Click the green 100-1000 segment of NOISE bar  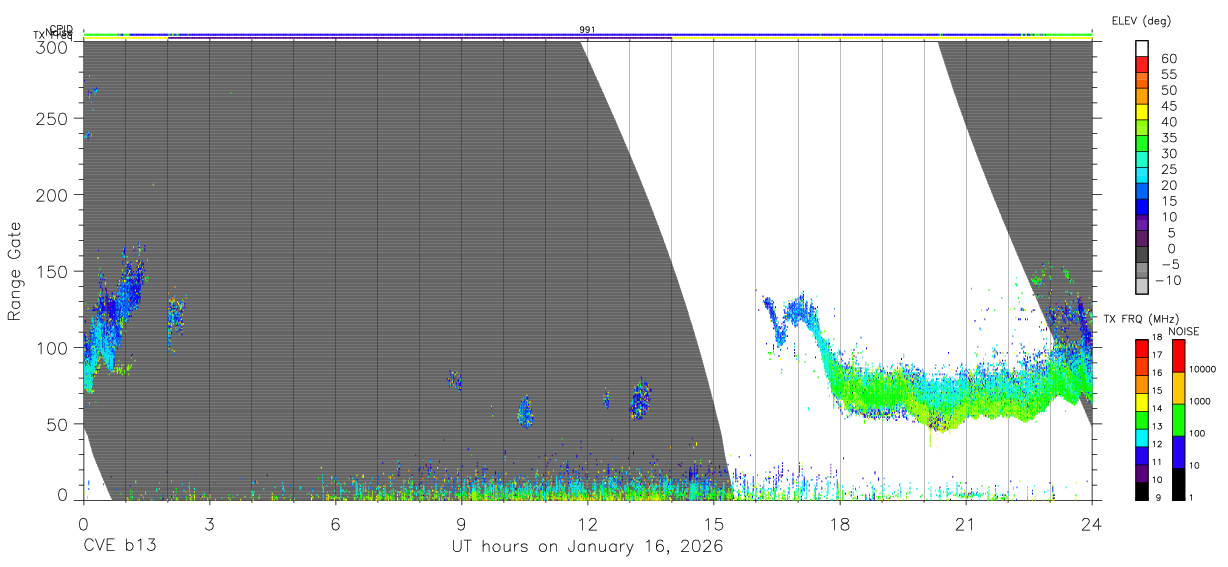pos(1178,420)
